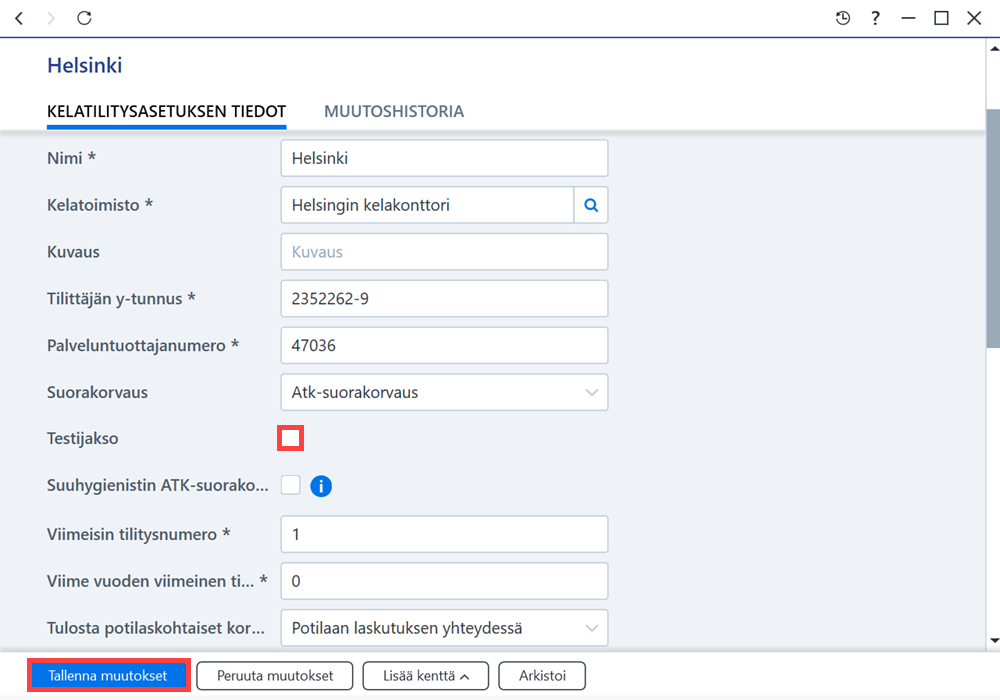Expand the Tulosta potilaskohtaiset dropdown

point(444,628)
